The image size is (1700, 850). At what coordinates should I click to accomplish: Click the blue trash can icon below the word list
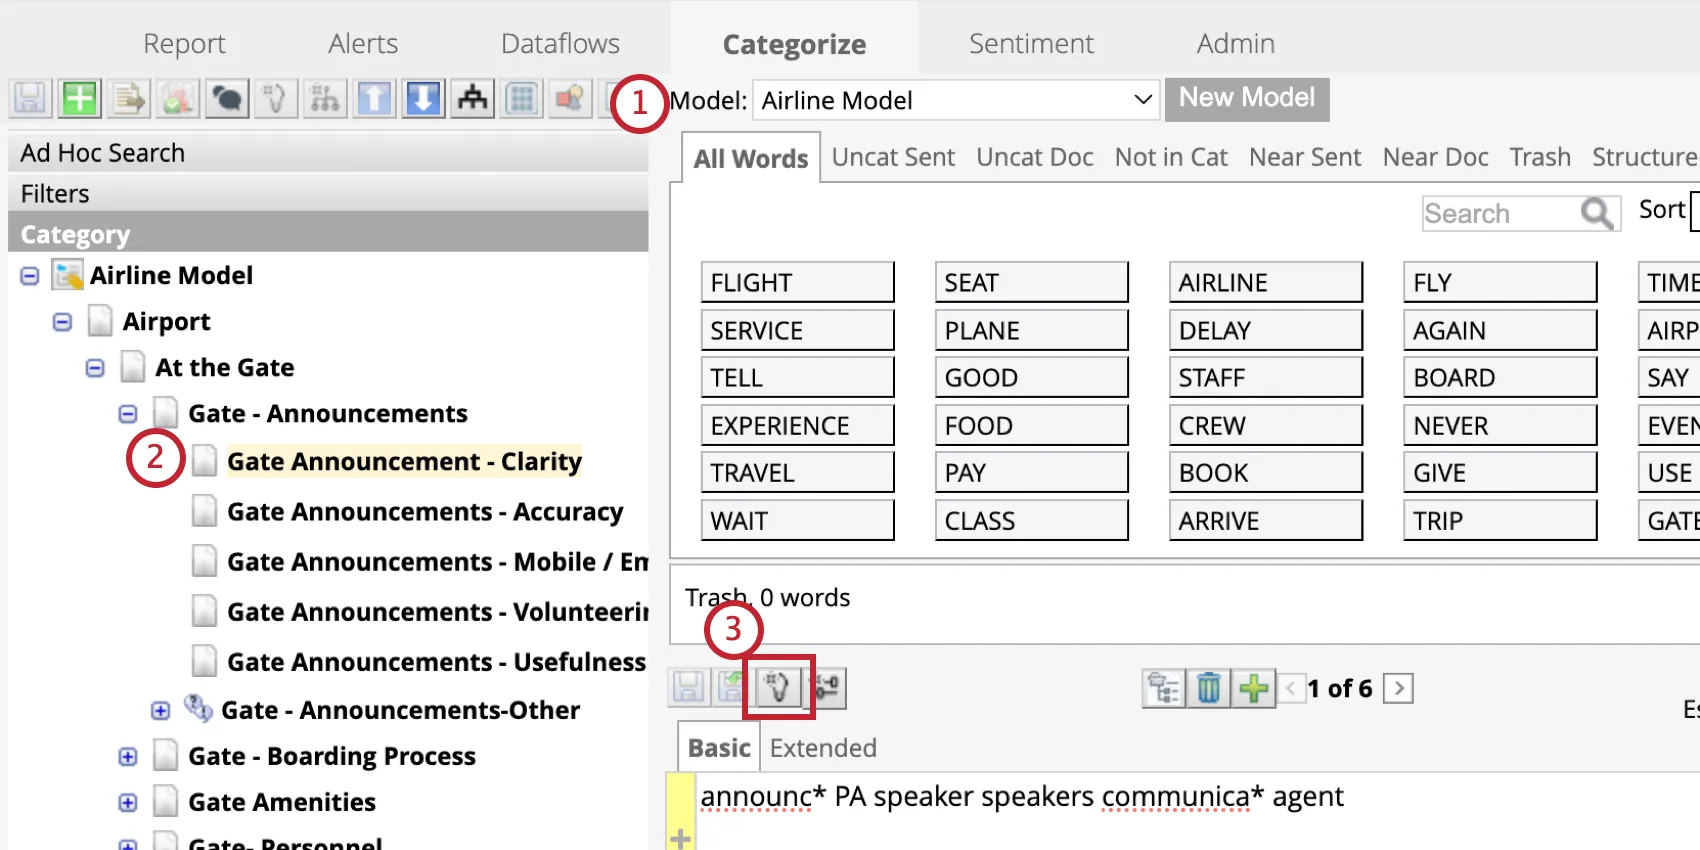[x=1208, y=688]
